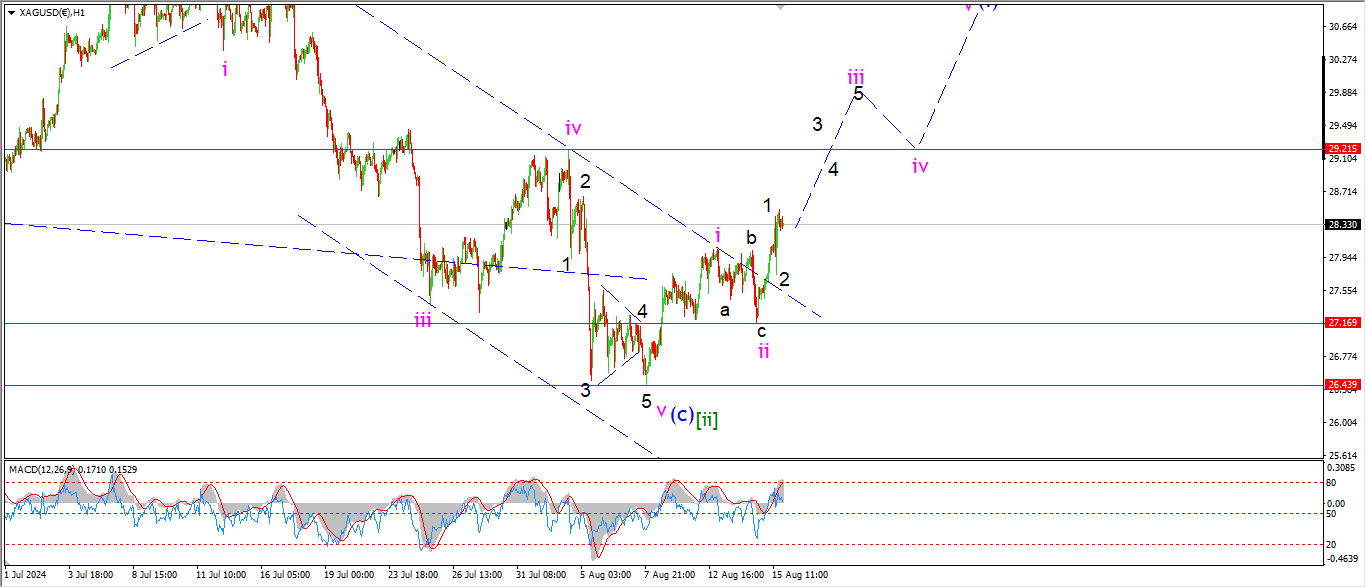
Task: Click the XAGUSD(€),H1 chart title text
Action: tap(54, 12)
